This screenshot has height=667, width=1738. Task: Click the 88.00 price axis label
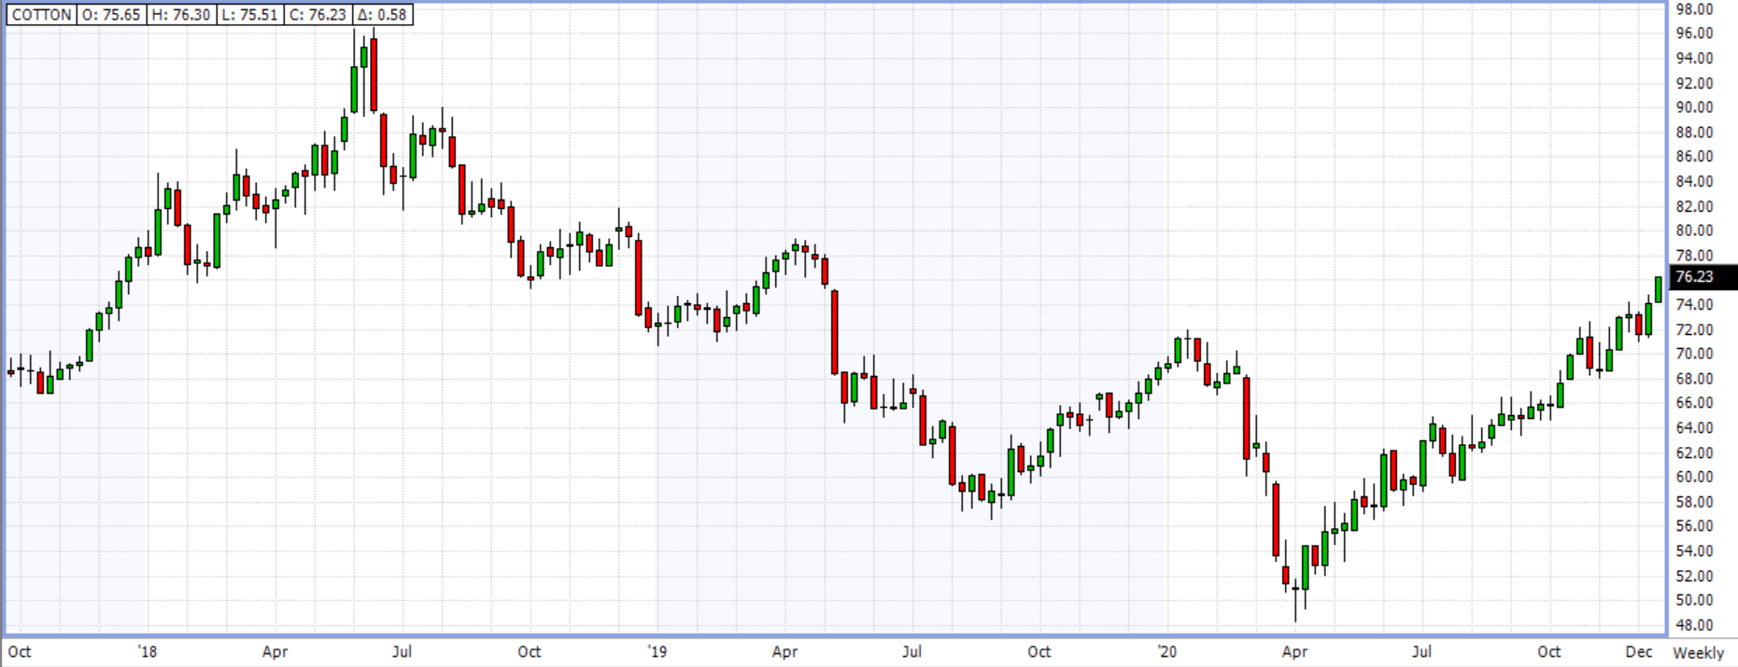pos(1694,132)
